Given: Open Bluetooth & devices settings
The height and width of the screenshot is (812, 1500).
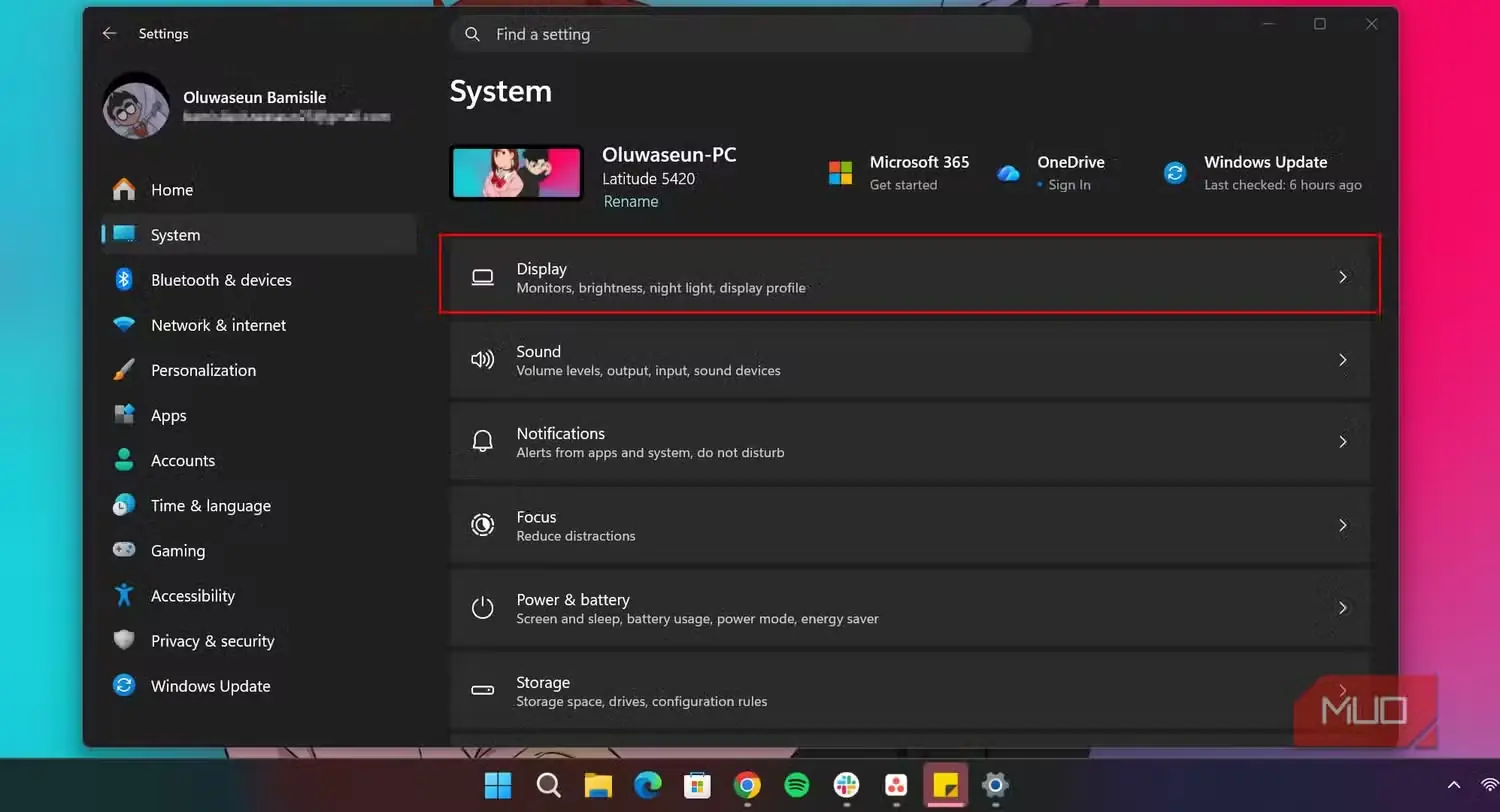Looking at the screenshot, I should click(260, 280).
